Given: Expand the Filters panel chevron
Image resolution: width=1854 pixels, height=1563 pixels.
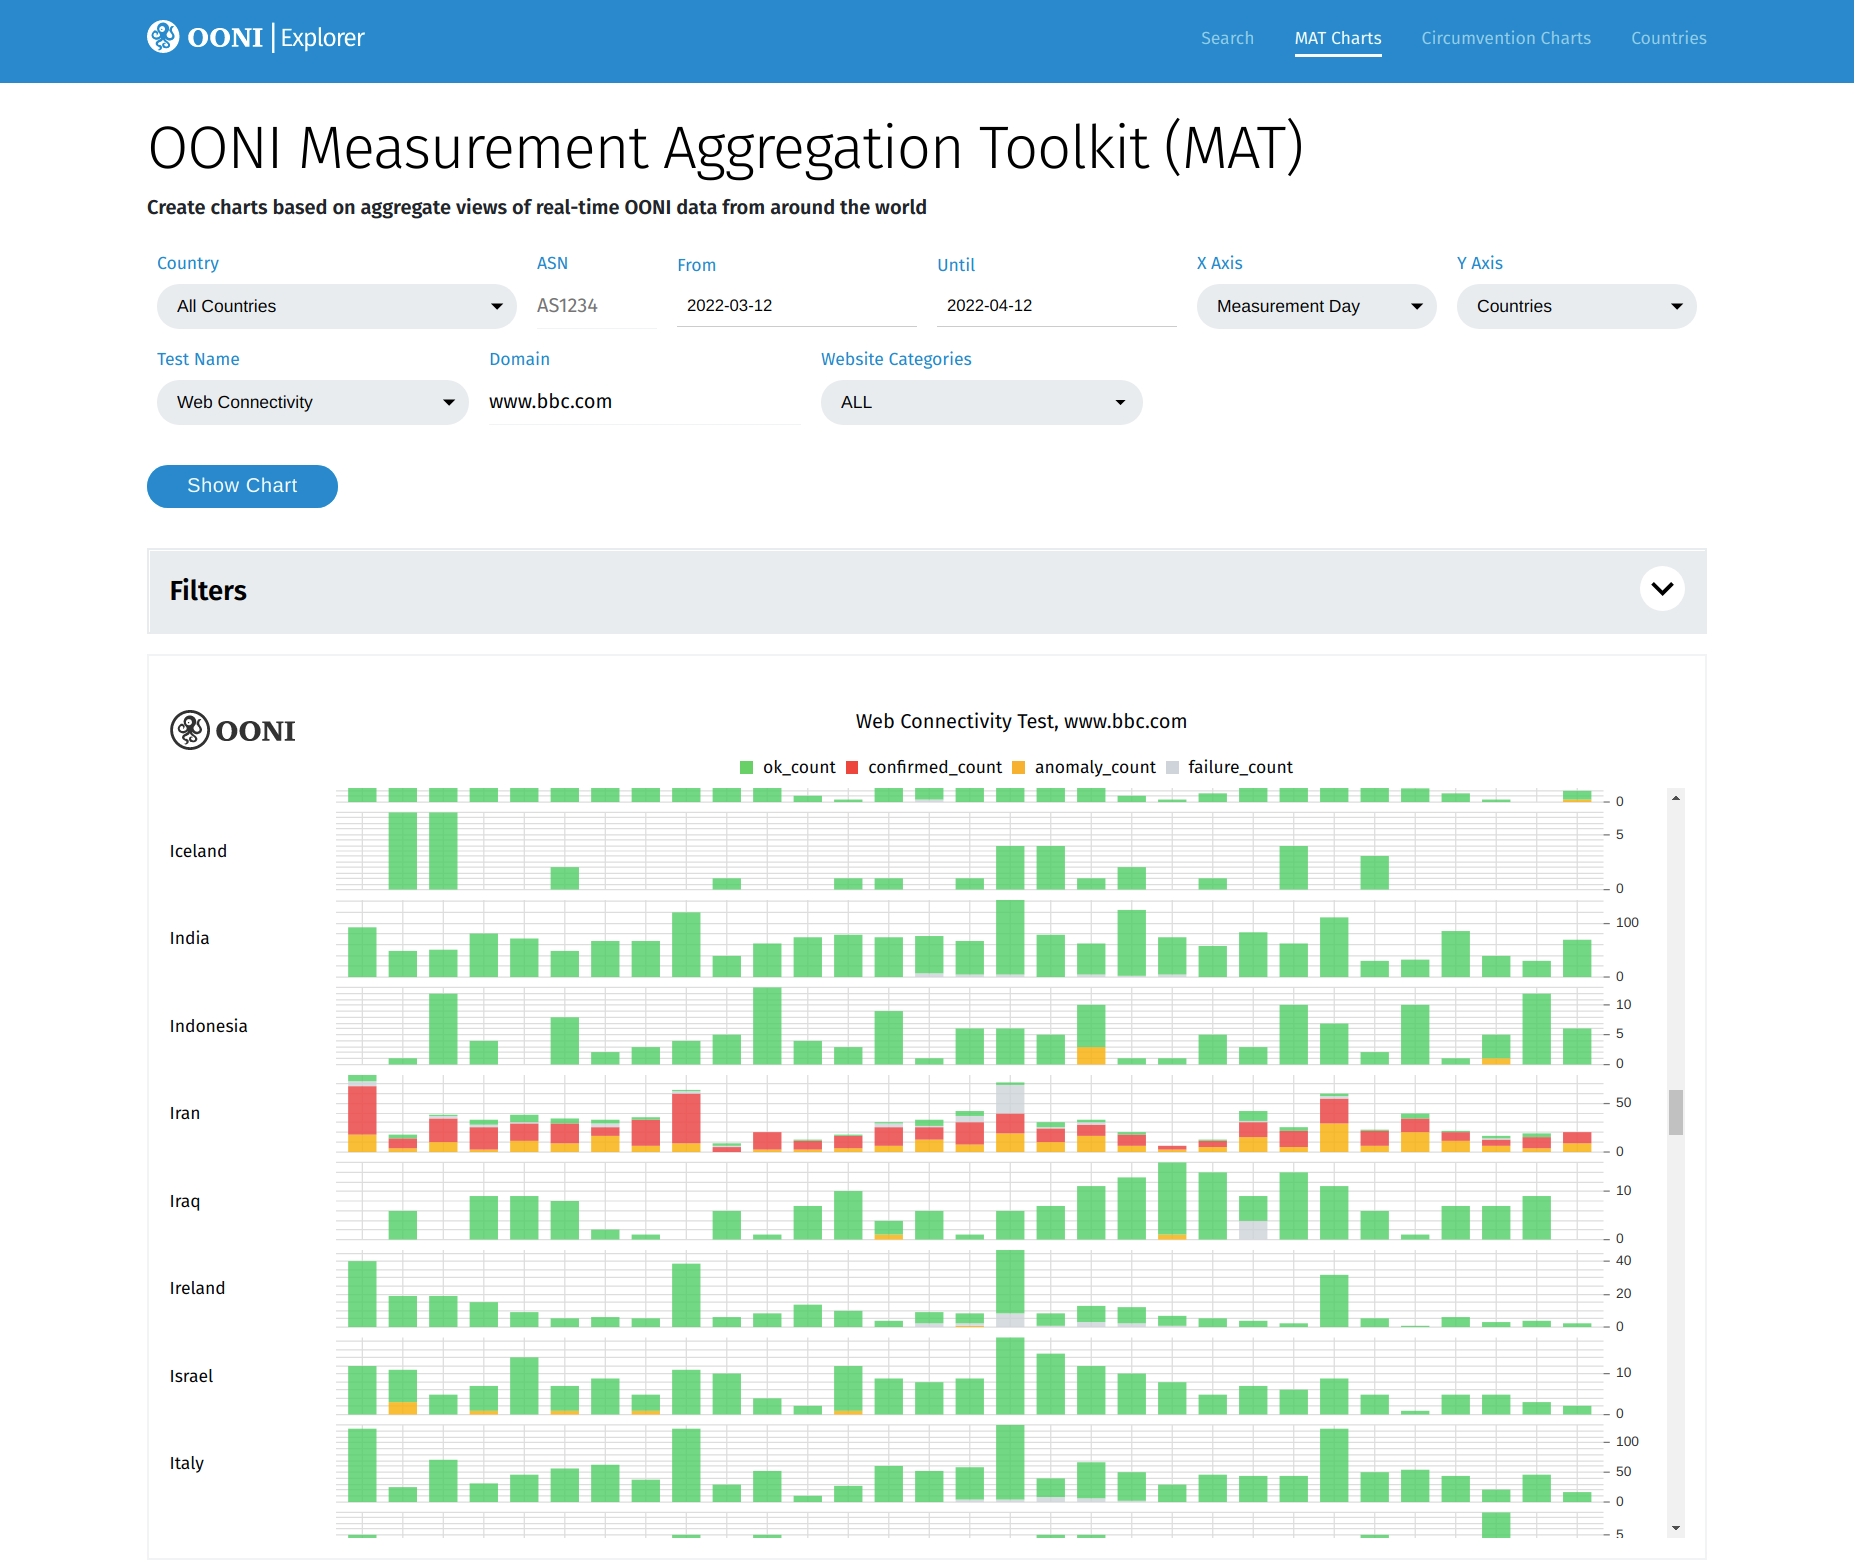Looking at the screenshot, I should pyautogui.click(x=1662, y=589).
